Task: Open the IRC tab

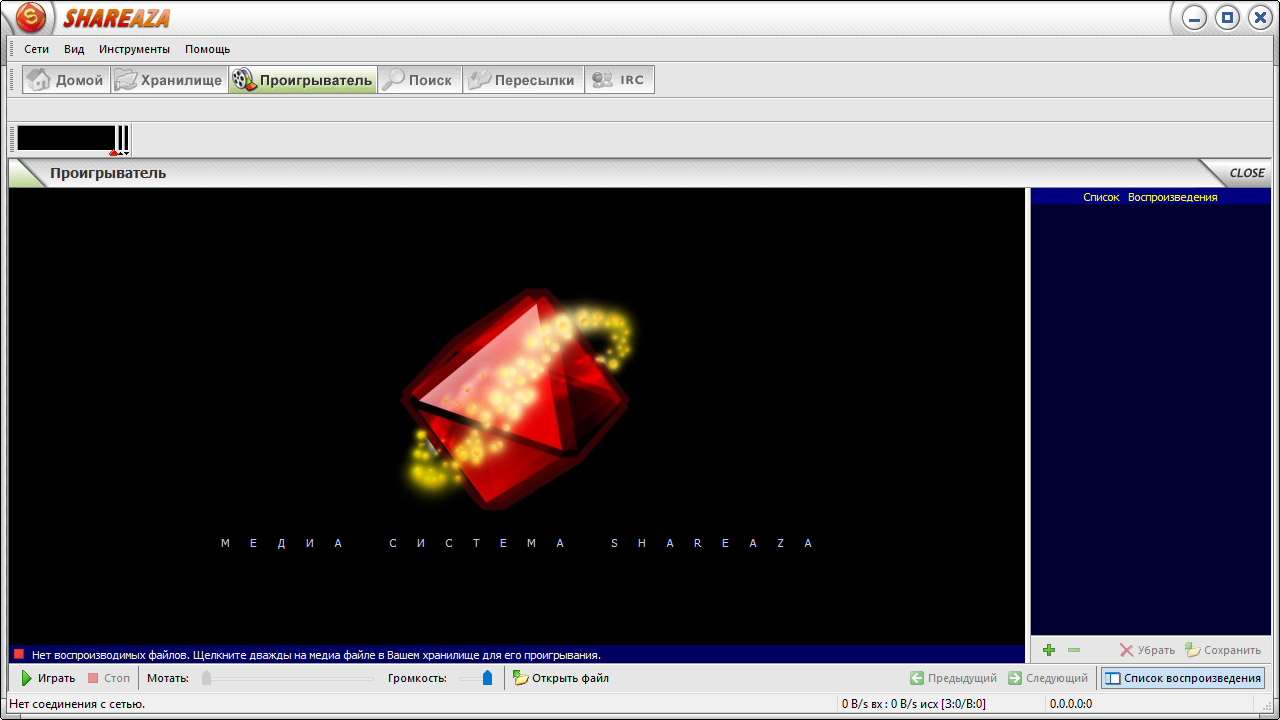Action: pos(620,80)
